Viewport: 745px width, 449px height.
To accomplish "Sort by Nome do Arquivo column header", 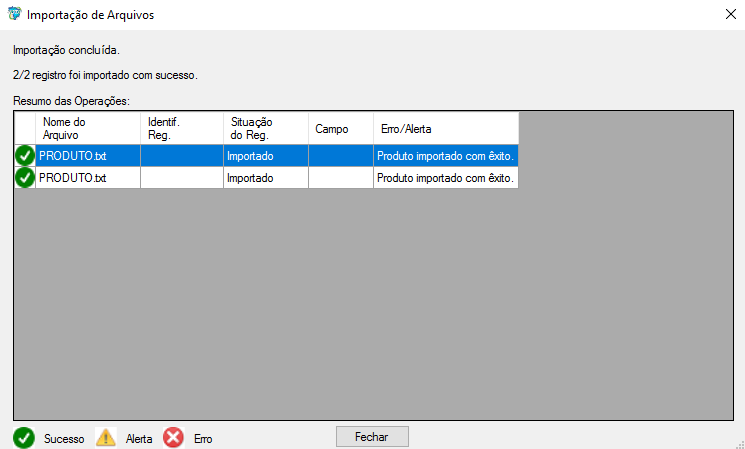I will [x=88, y=128].
